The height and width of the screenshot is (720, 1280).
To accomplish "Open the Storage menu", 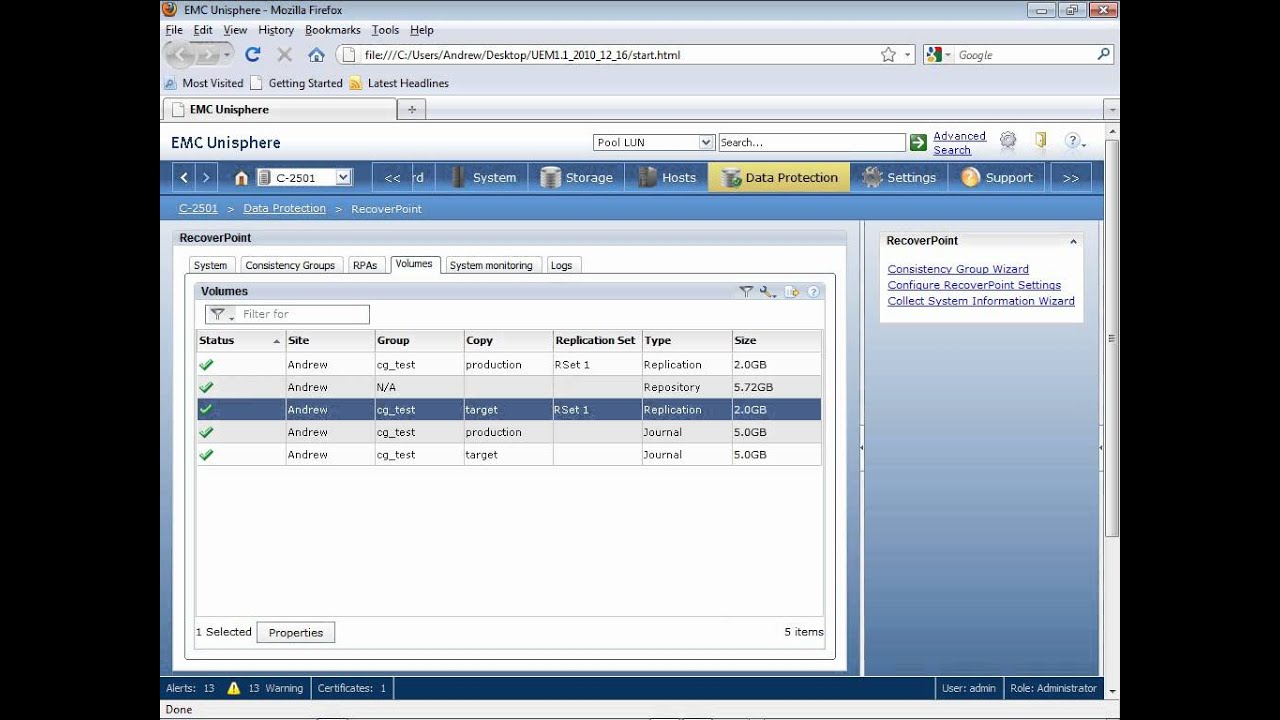I will (x=577, y=177).
